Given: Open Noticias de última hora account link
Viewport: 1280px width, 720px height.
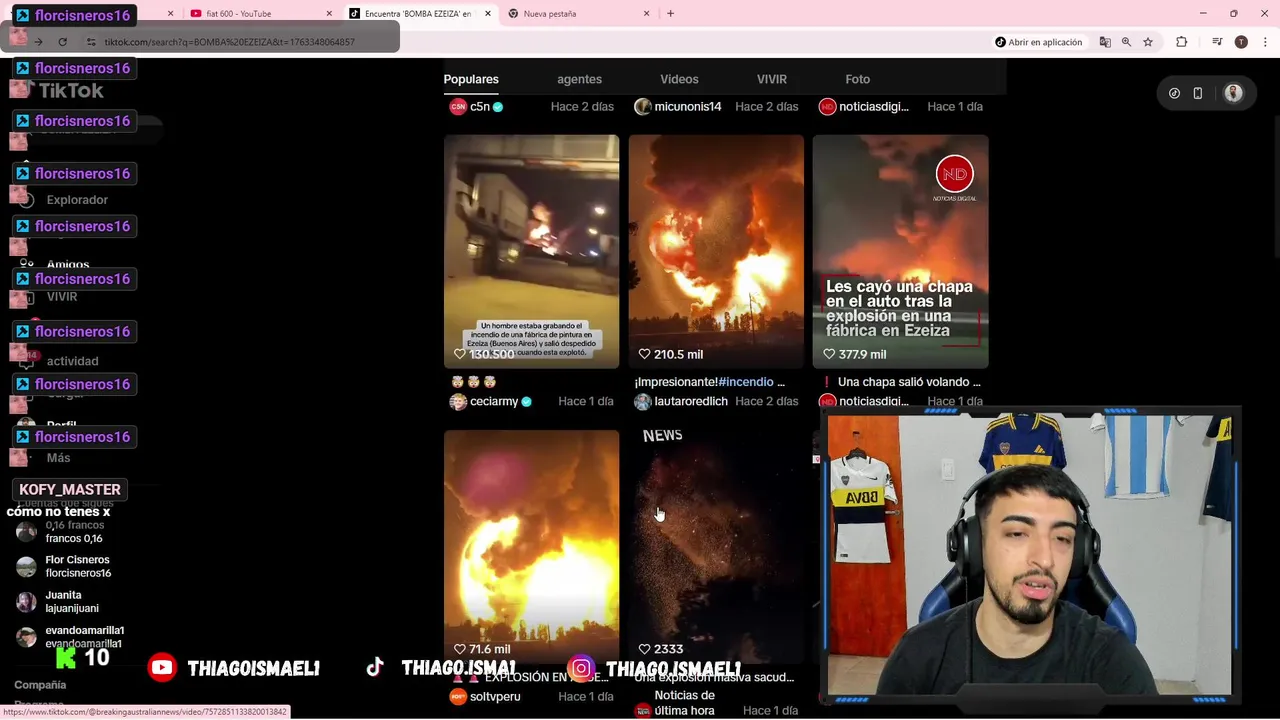Looking at the screenshot, I should (x=685, y=703).
